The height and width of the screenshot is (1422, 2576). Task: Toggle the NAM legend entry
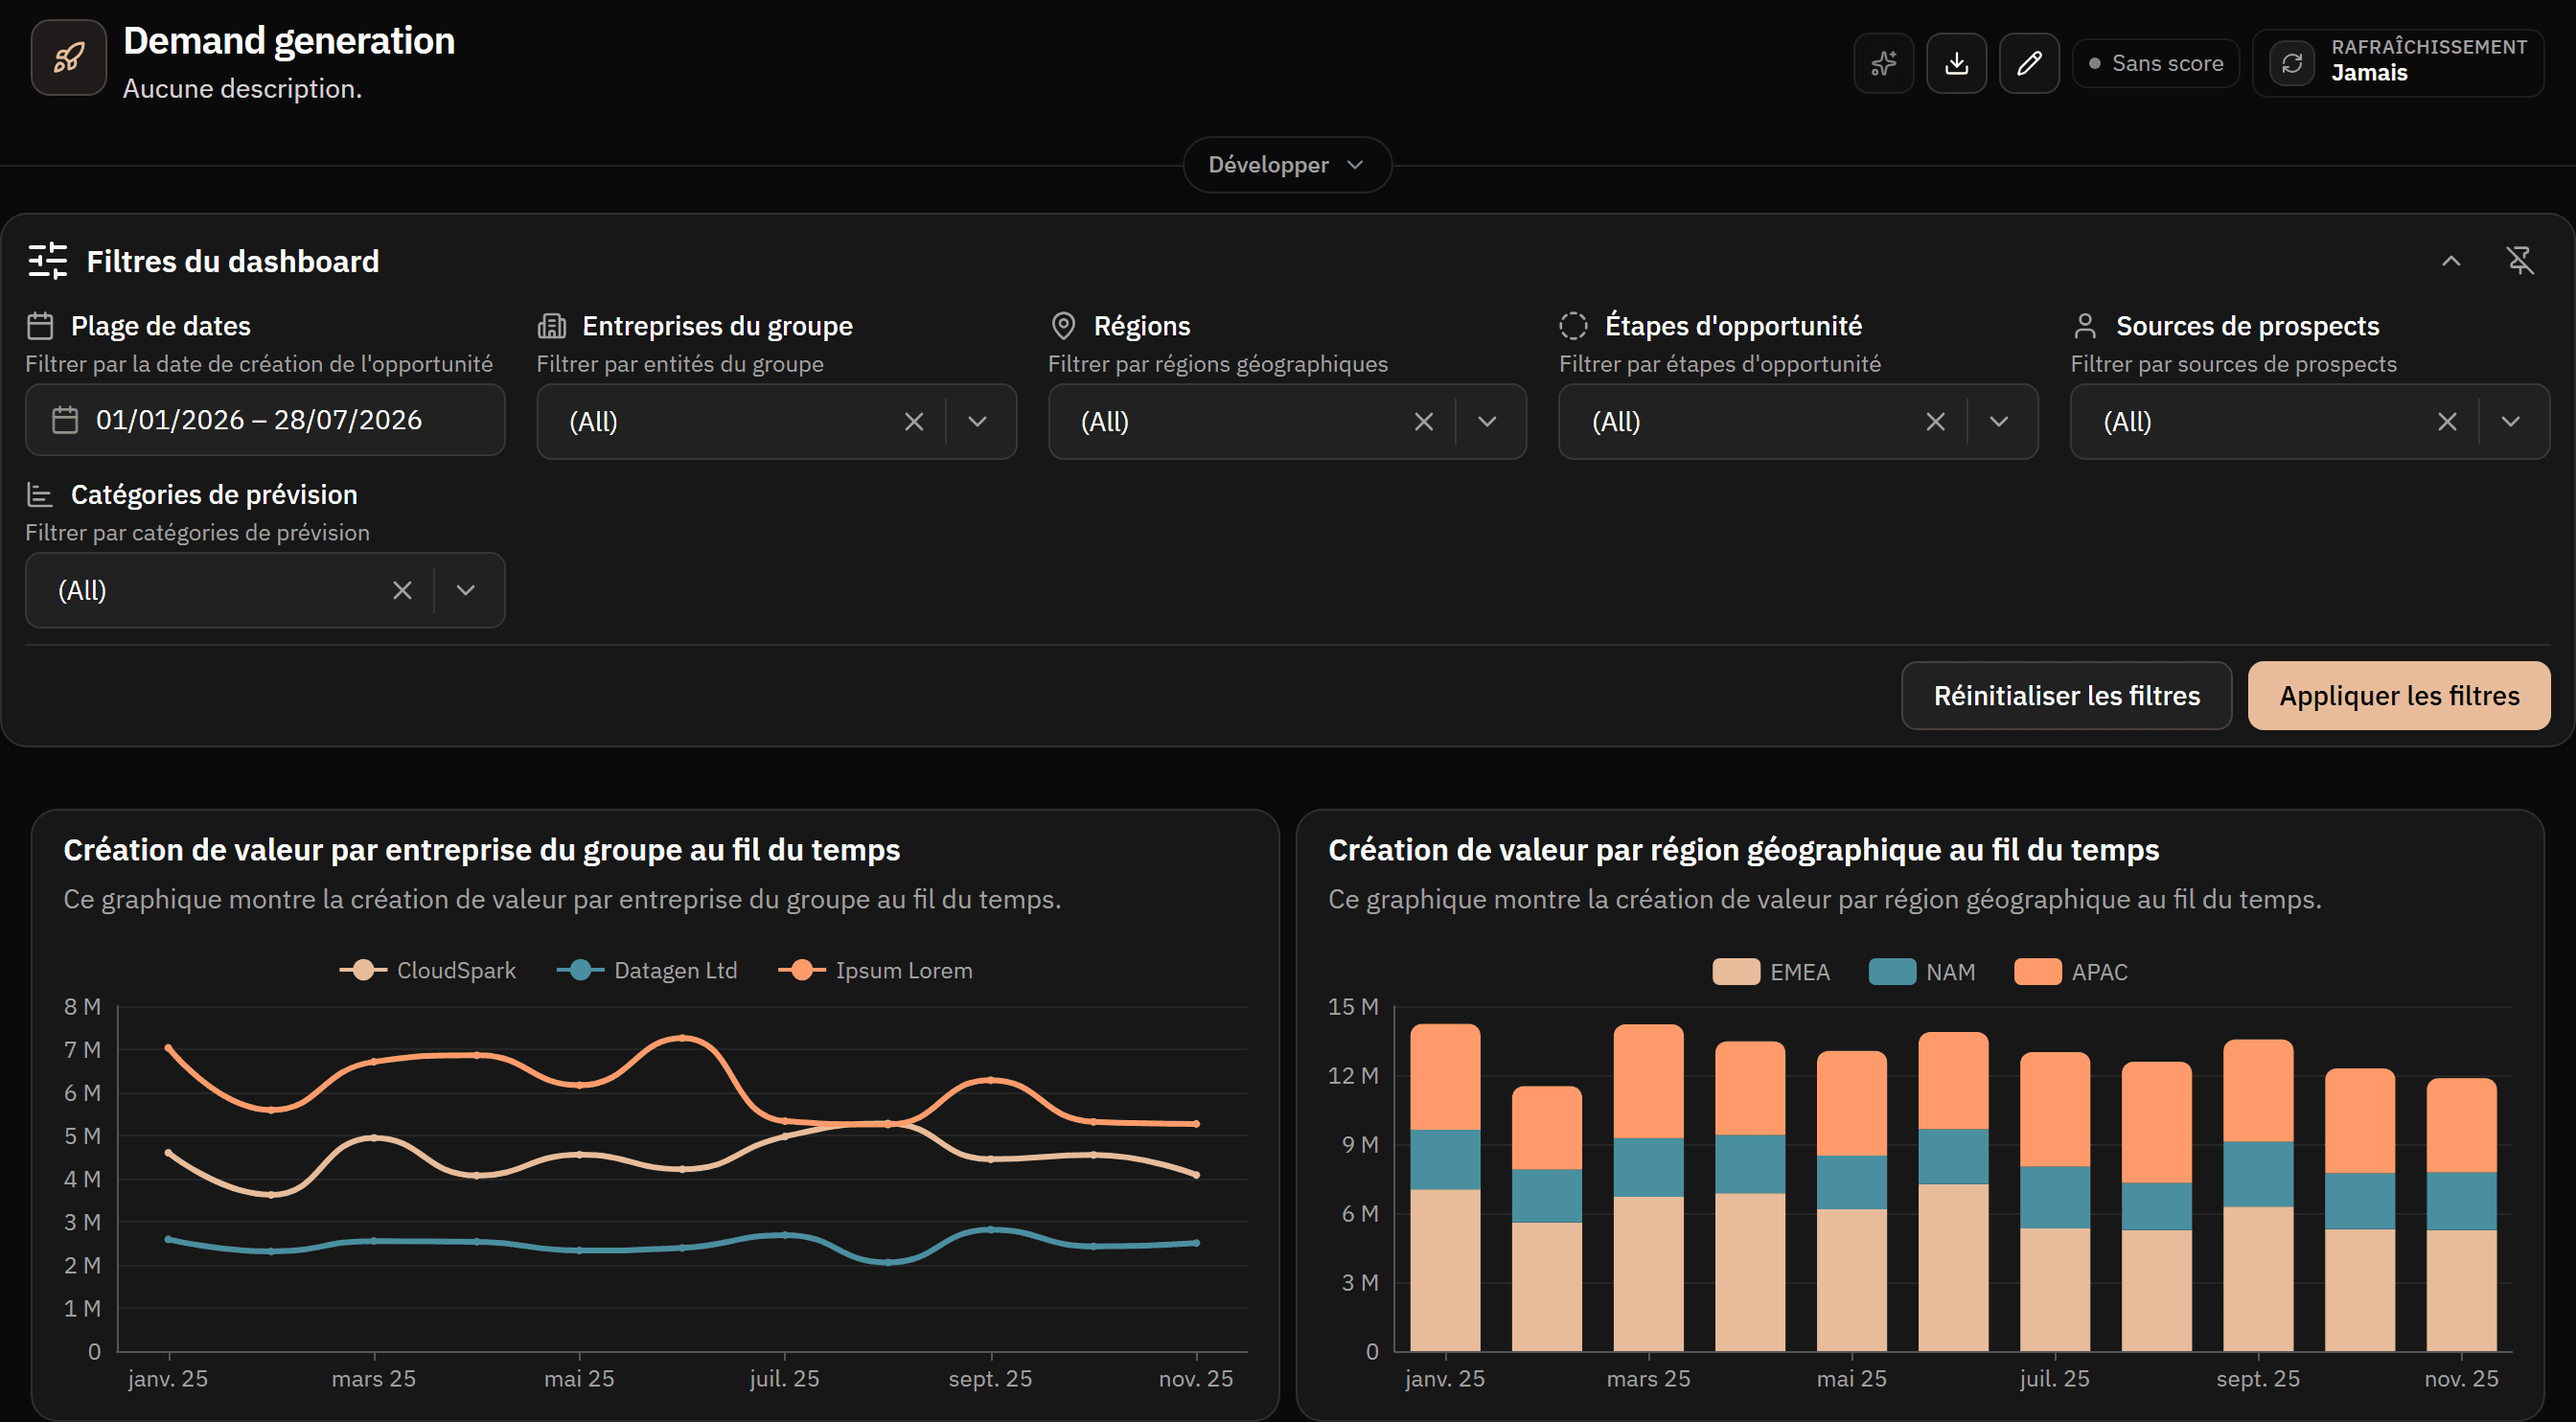click(x=1922, y=972)
